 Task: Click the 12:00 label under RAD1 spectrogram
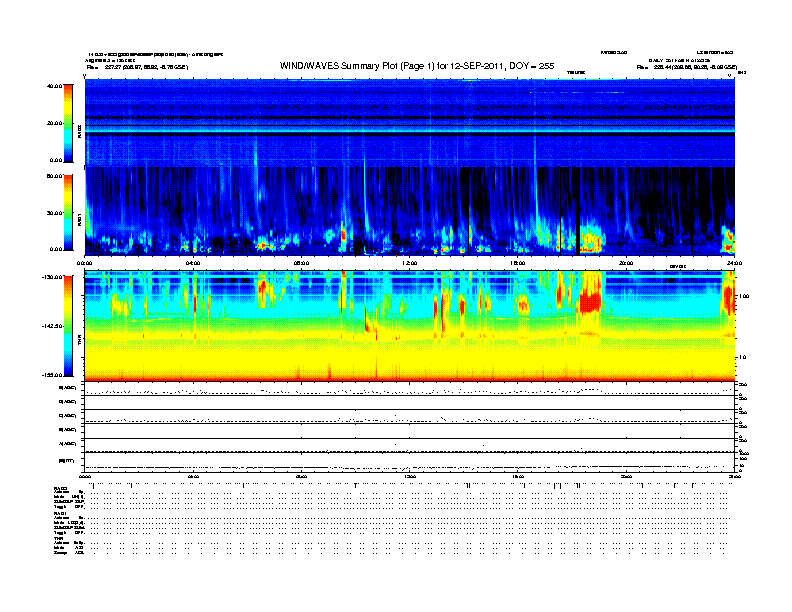pyautogui.click(x=409, y=263)
